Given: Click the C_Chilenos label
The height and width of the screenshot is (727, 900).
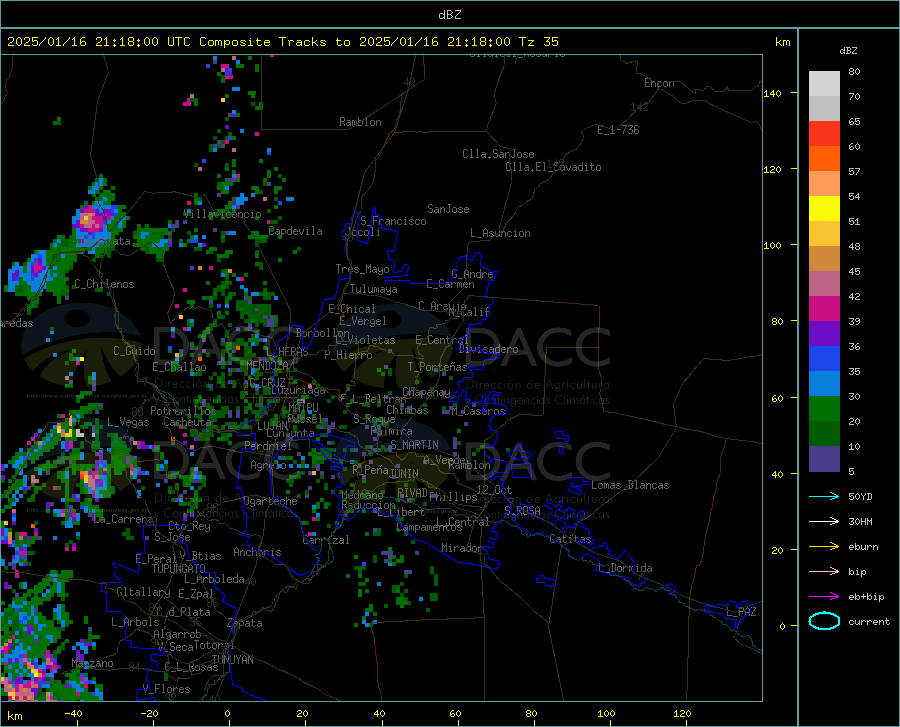Looking at the screenshot, I should pos(104,284).
